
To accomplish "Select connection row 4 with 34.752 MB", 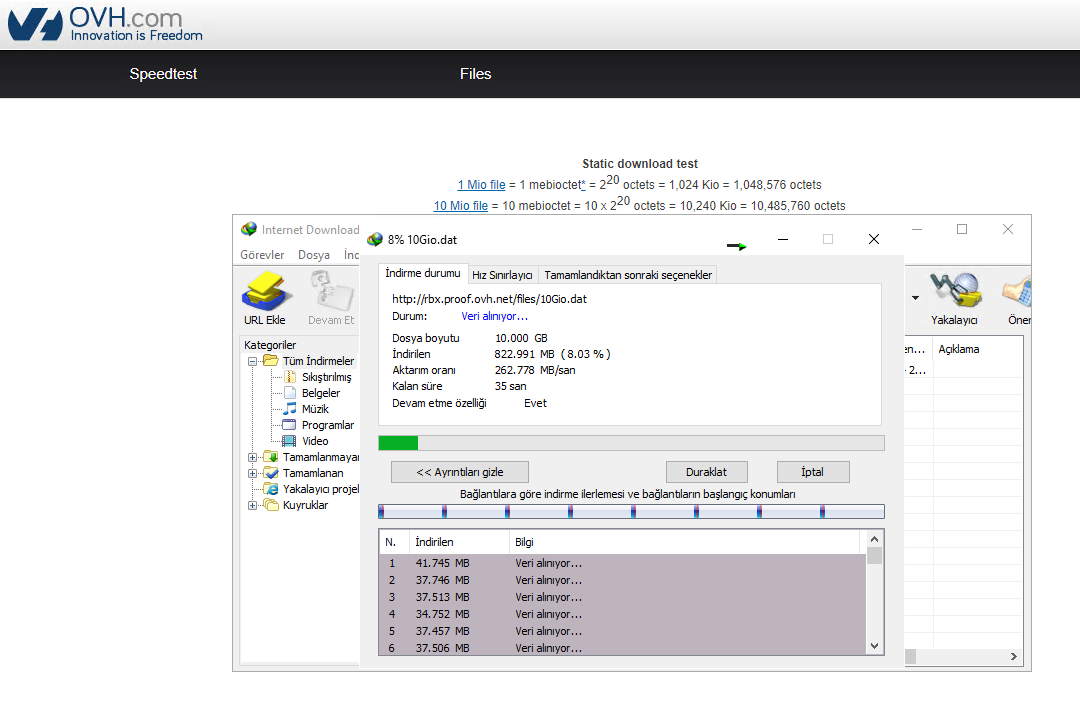I will [623, 614].
